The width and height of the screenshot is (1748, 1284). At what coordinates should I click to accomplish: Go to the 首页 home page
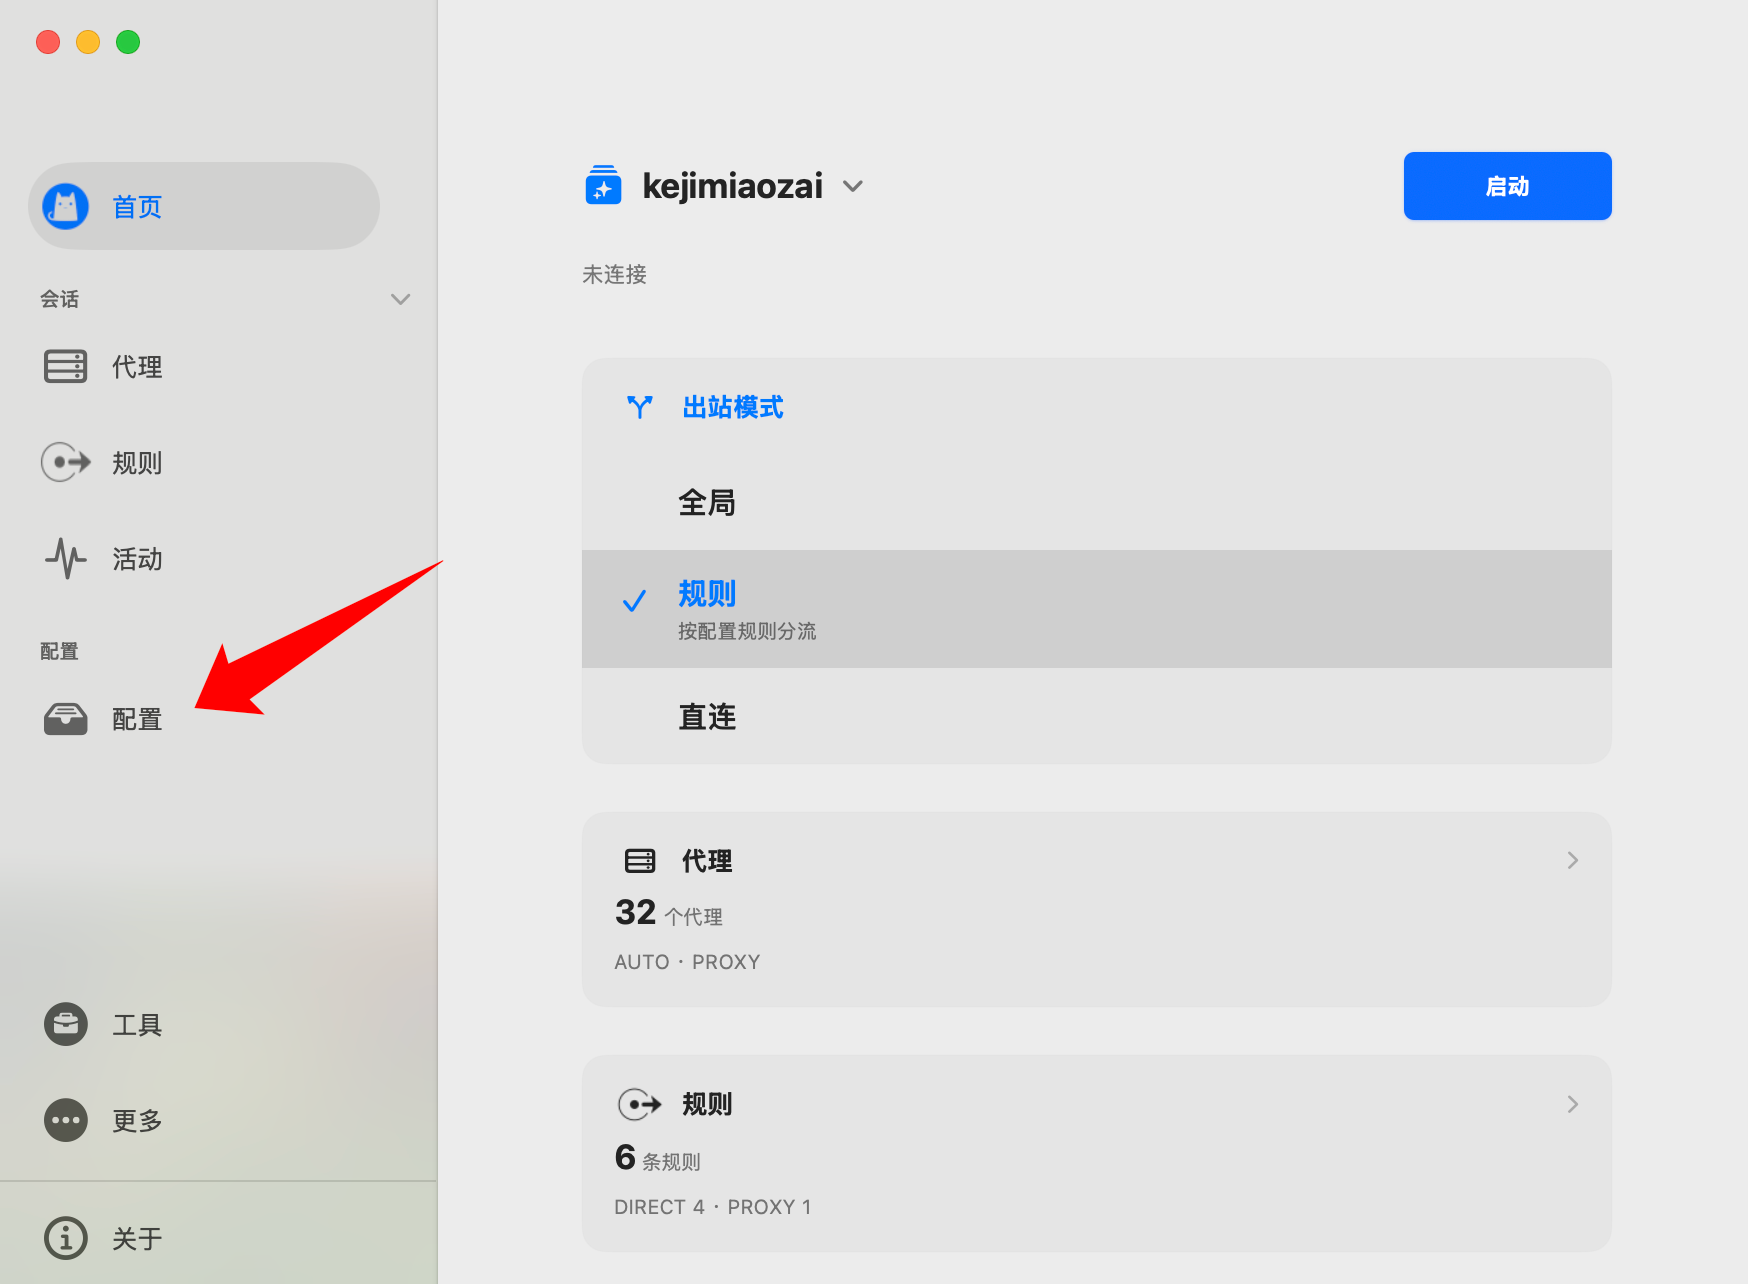tap(204, 206)
